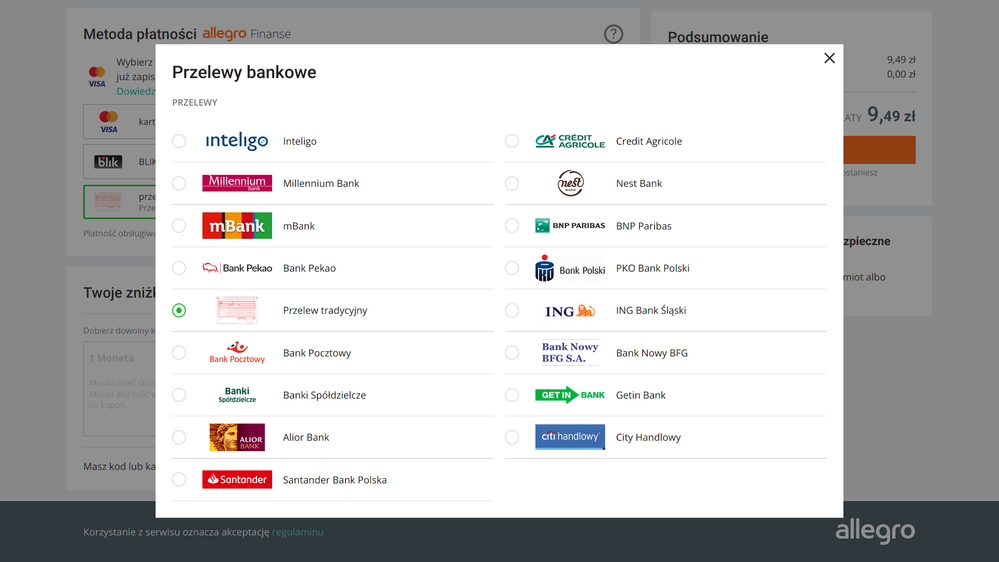Click the BLIK logo in background page
Image resolution: width=999 pixels, height=562 pixels.
[x=108, y=162]
